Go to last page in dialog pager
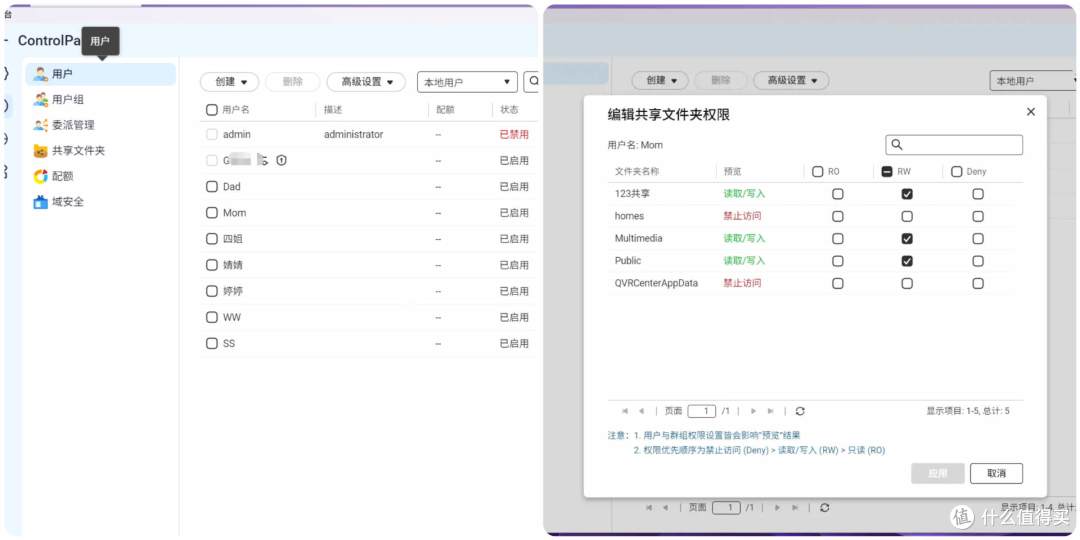The image size is (1080, 540). click(771, 411)
